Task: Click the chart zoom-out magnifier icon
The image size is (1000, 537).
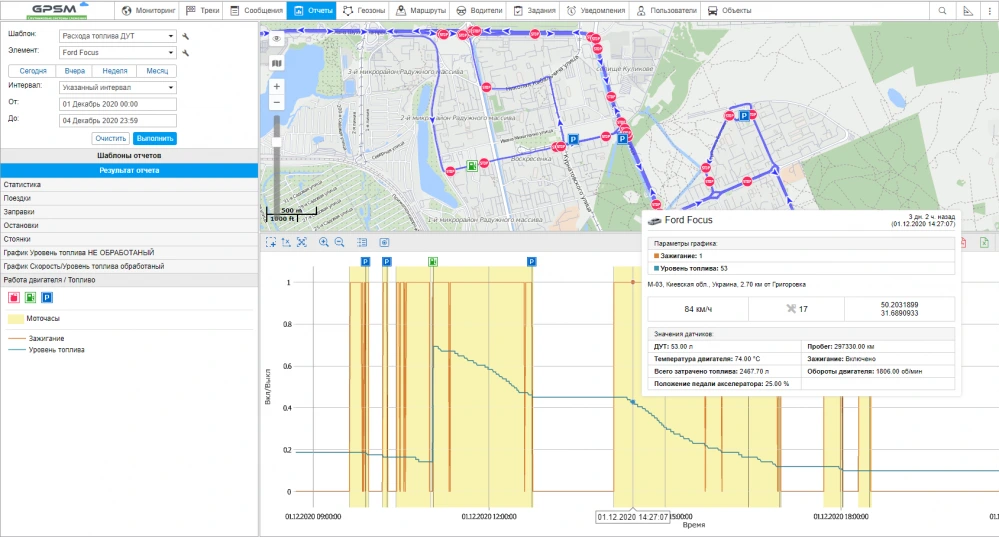Action: coord(340,242)
